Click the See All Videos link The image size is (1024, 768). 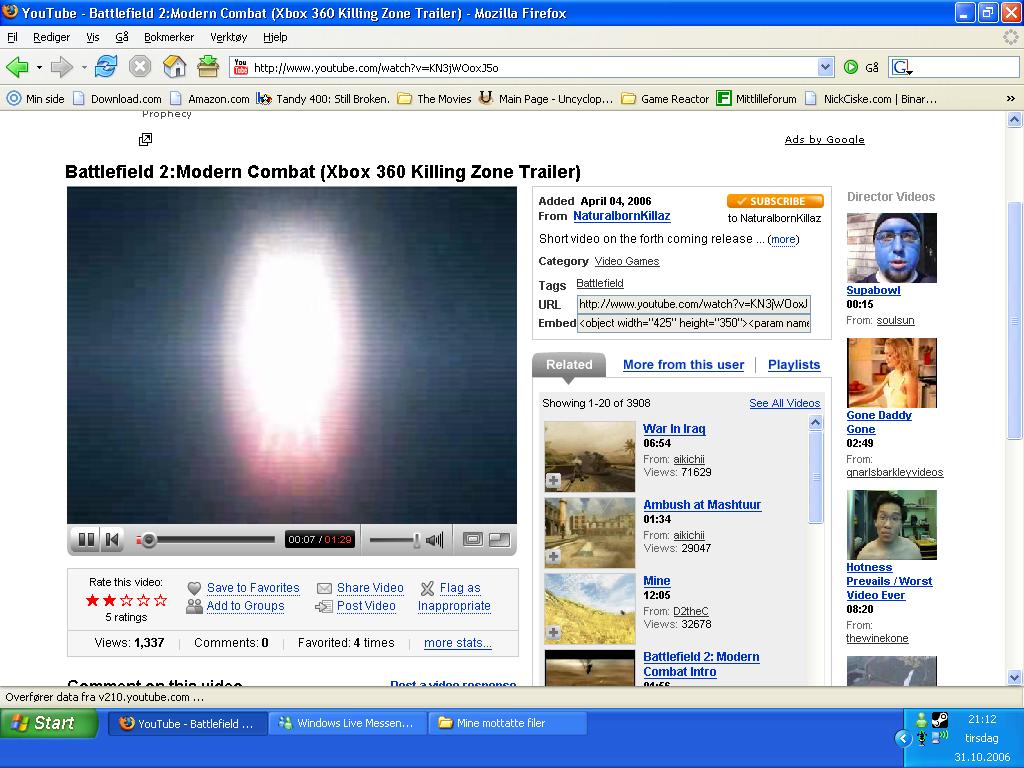[x=784, y=404]
